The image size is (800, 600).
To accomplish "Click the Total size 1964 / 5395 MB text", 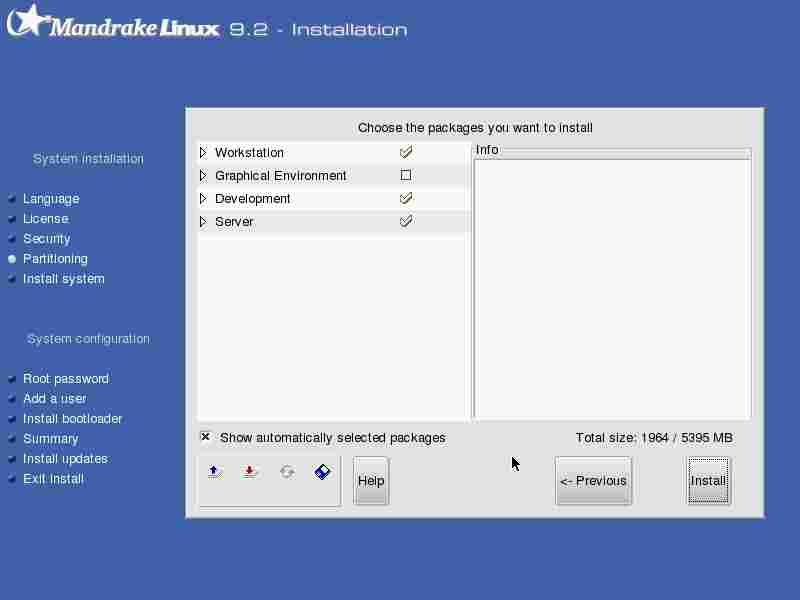I will pos(654,438).
